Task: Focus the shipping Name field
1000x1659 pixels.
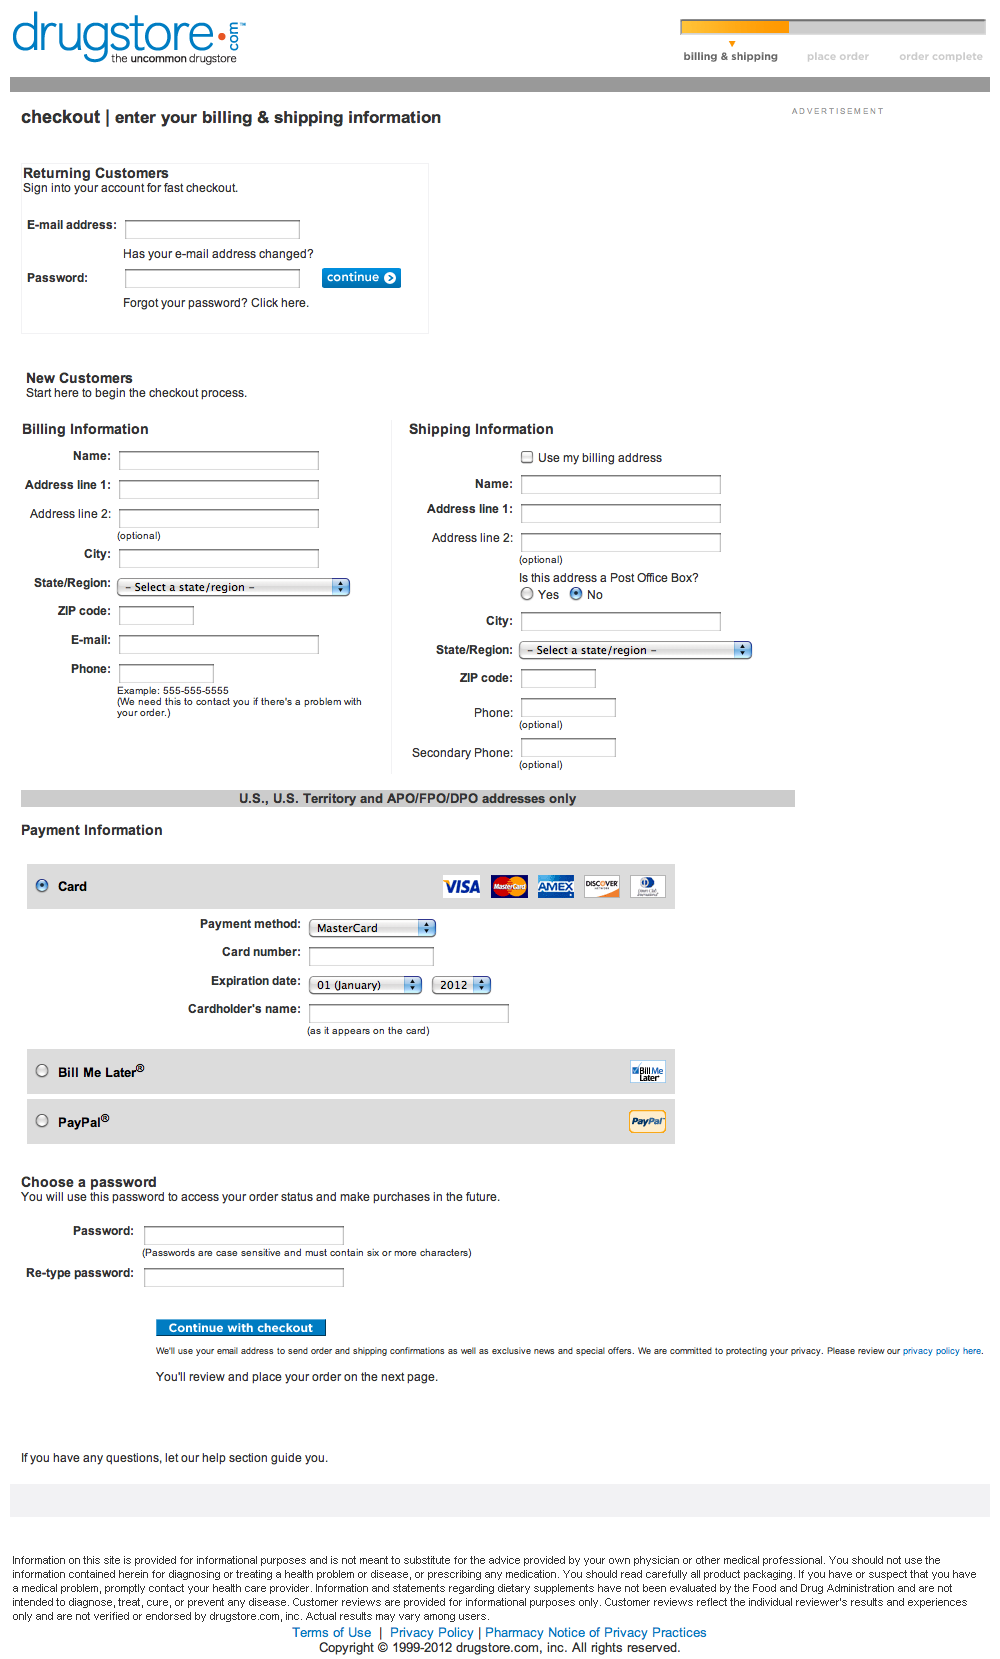Action: click(x=621, y=484)
